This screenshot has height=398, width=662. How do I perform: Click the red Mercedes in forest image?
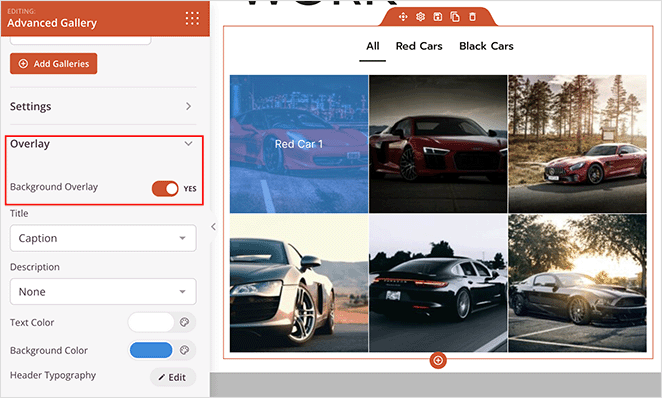[x=577, y=144]
